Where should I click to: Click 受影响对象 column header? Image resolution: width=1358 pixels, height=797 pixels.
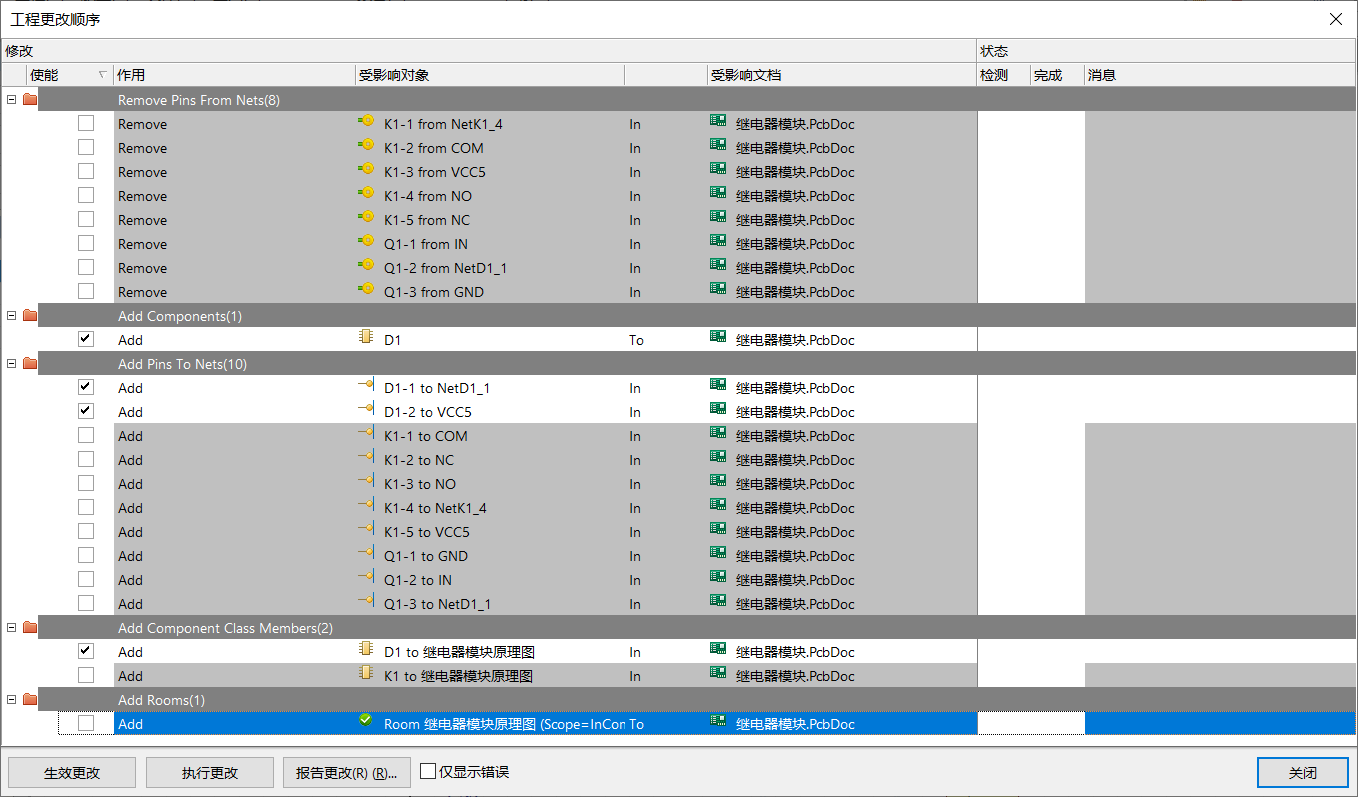pos(490,75)
